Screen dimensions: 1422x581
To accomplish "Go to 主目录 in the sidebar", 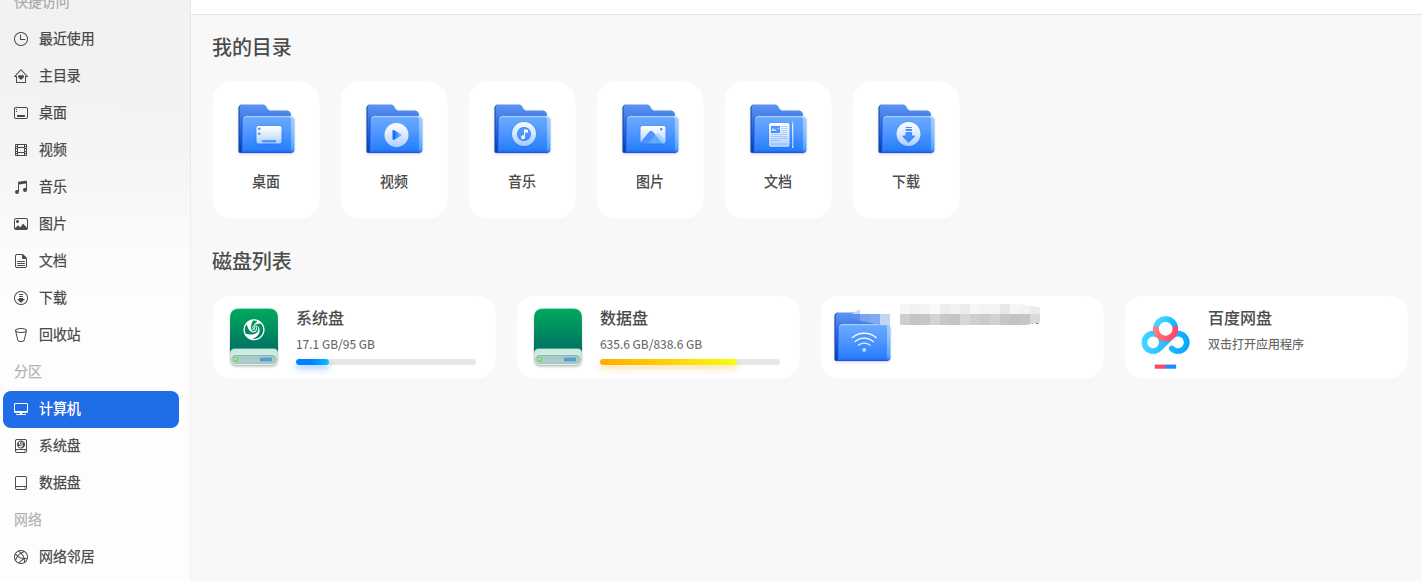I will [x=91, y=76].
